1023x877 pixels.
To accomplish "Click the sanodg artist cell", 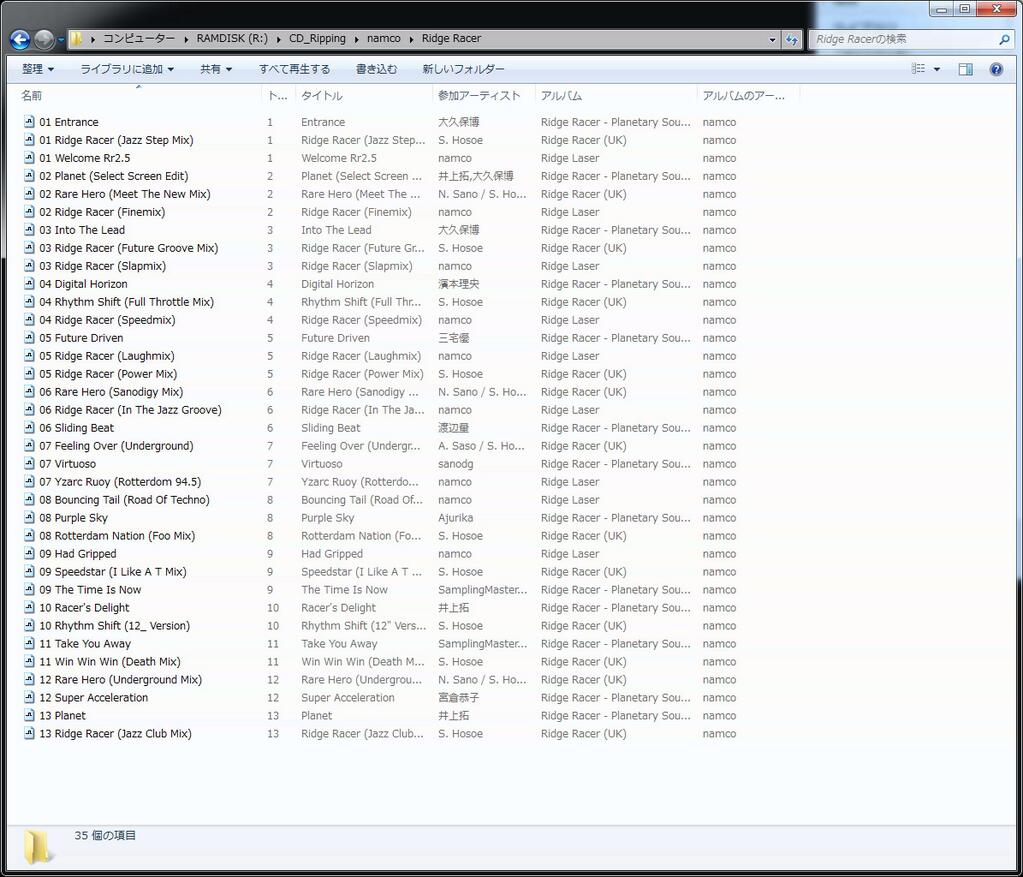I will pyautogui.click(x=455, y=463).
